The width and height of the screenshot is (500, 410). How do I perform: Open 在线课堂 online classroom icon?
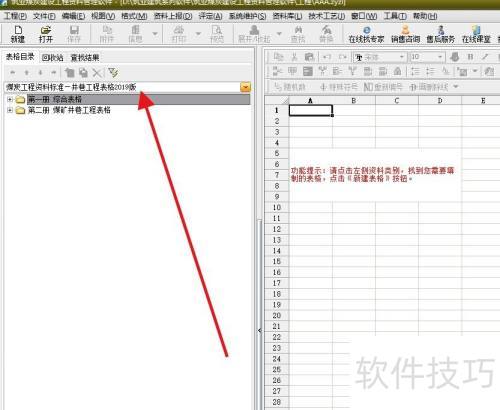tap(476, 35)
